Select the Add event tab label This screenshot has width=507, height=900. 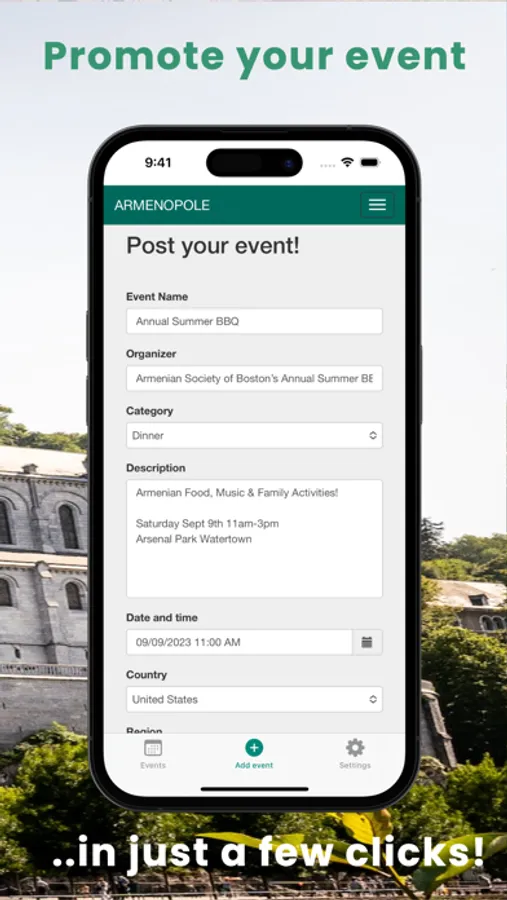(254, 765)
